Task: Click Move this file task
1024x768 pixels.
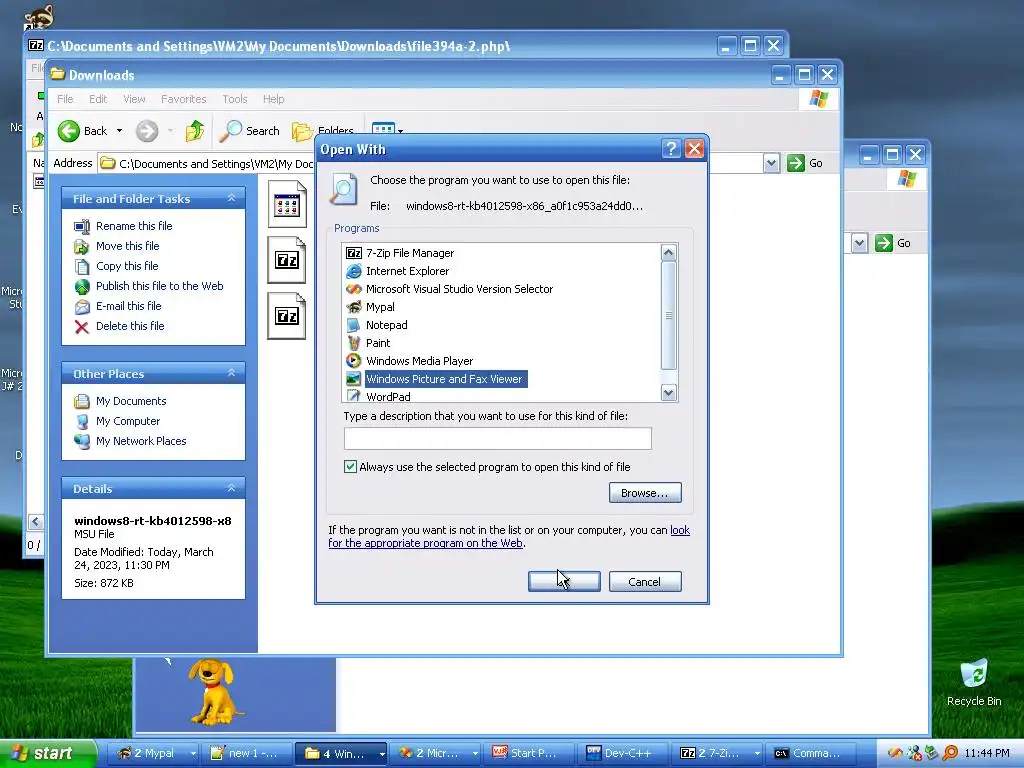Action: pyautogui.click(x=127, y=246)
